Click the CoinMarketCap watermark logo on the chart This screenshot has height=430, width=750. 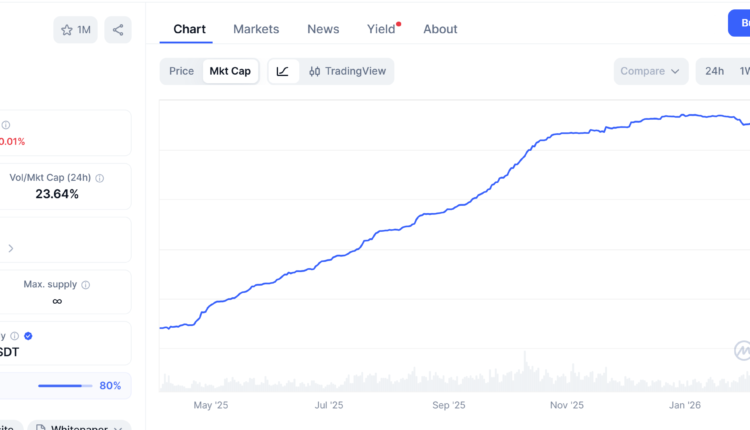click(x=741, y=351)
